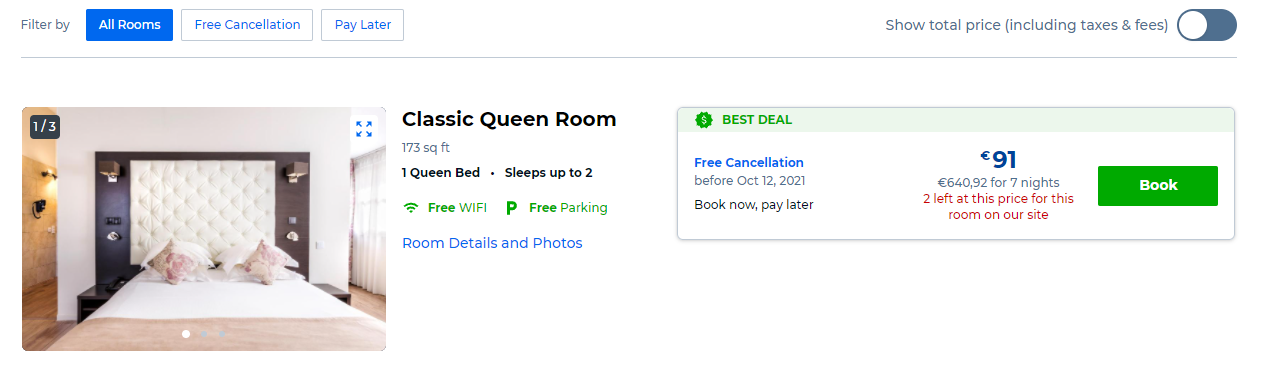Click the BEST DEAL banner text
The width and height of the screenshot is (1261, 383).
pyautogui.click(x=757, y=120)
